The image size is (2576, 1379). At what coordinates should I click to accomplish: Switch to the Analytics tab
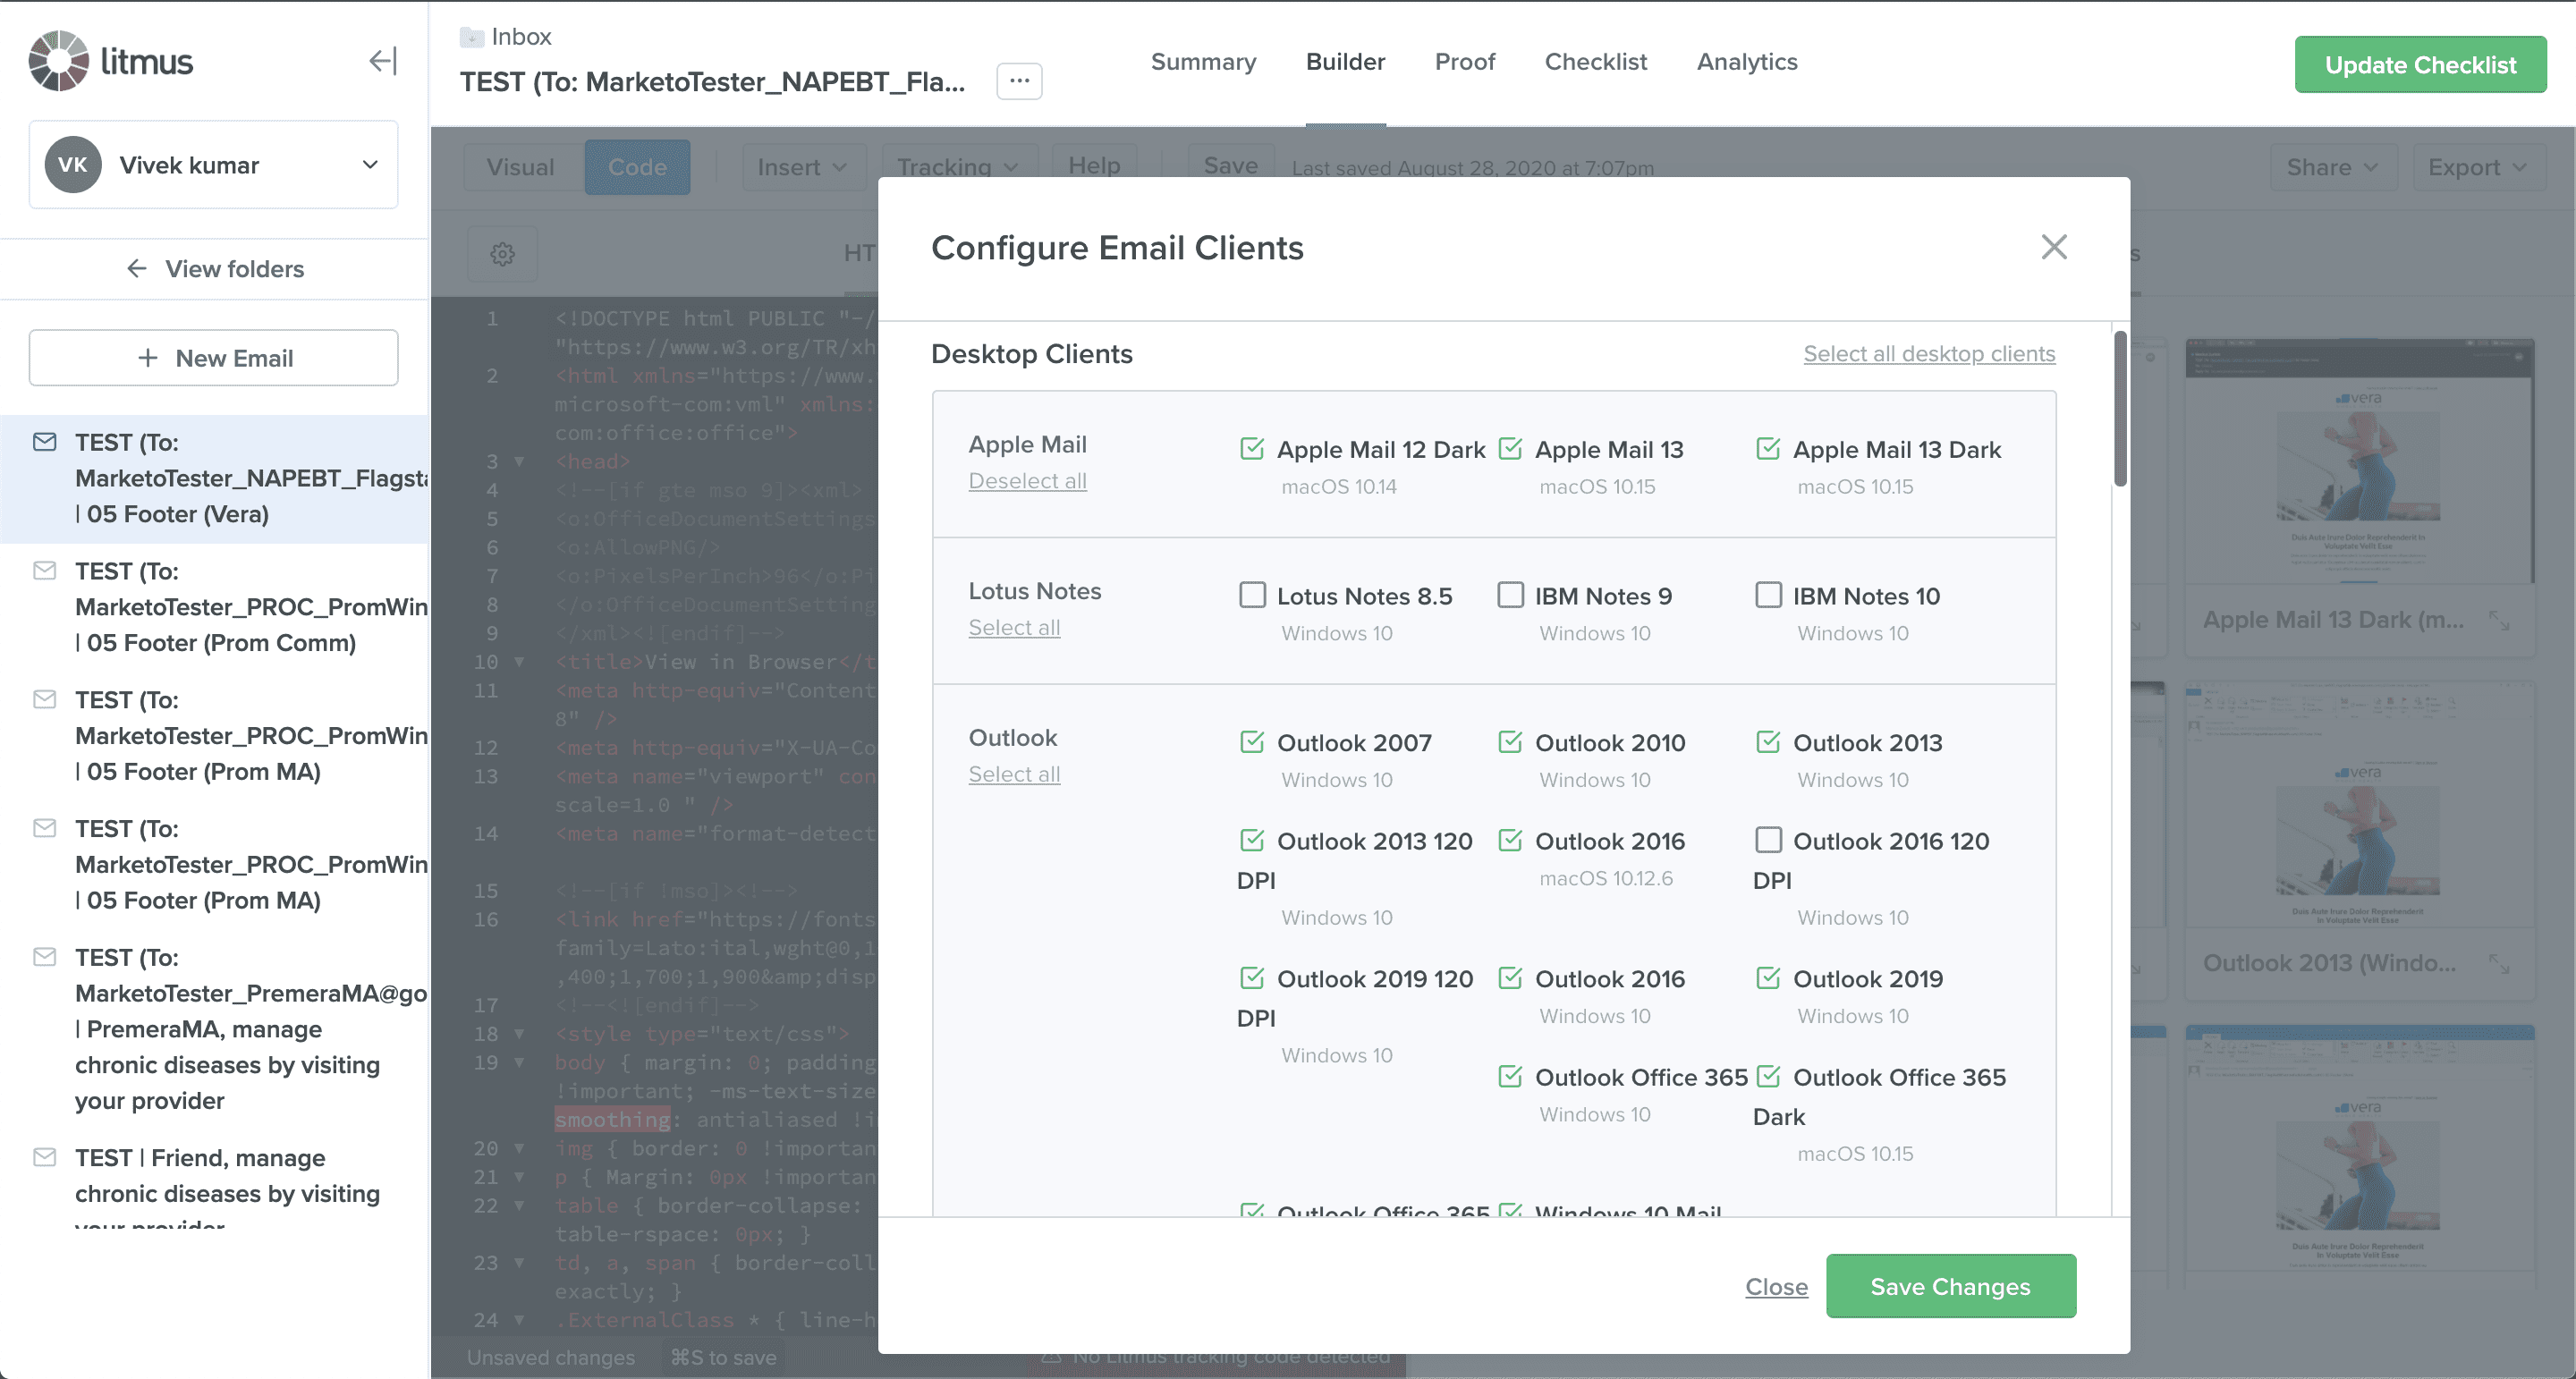(1747, 62)
